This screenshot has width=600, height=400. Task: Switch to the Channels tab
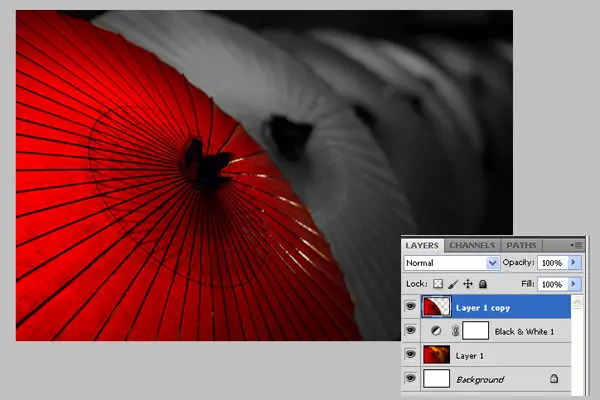[x=472, y=245]
